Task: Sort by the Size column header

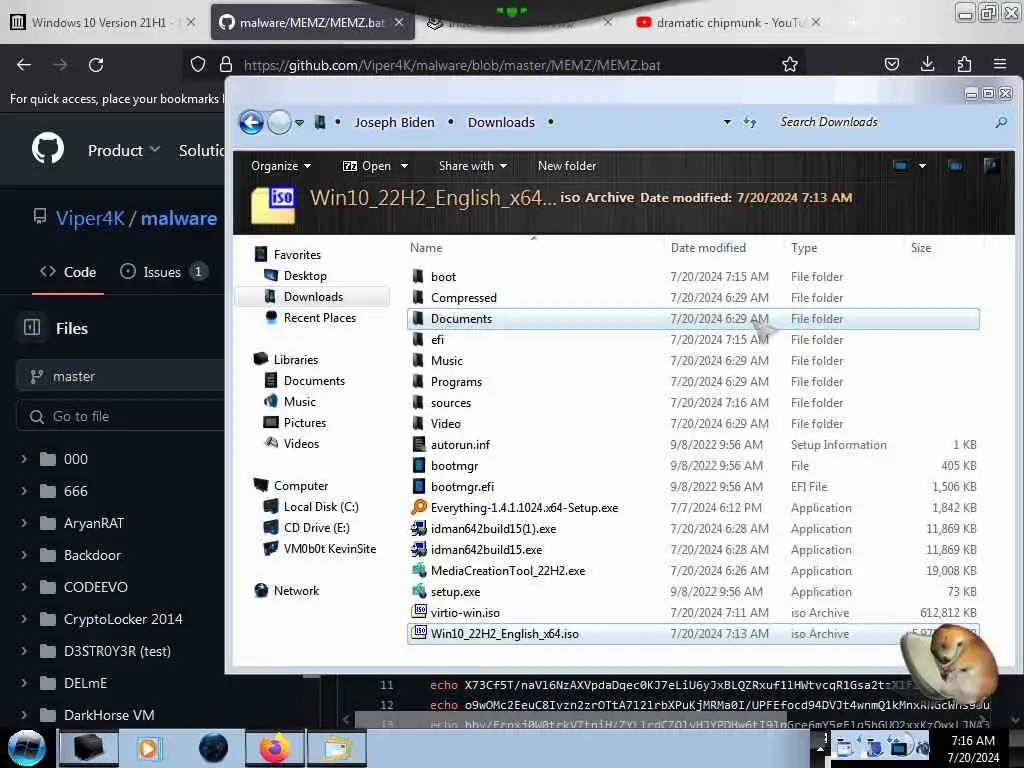Action: pos(921,248)
